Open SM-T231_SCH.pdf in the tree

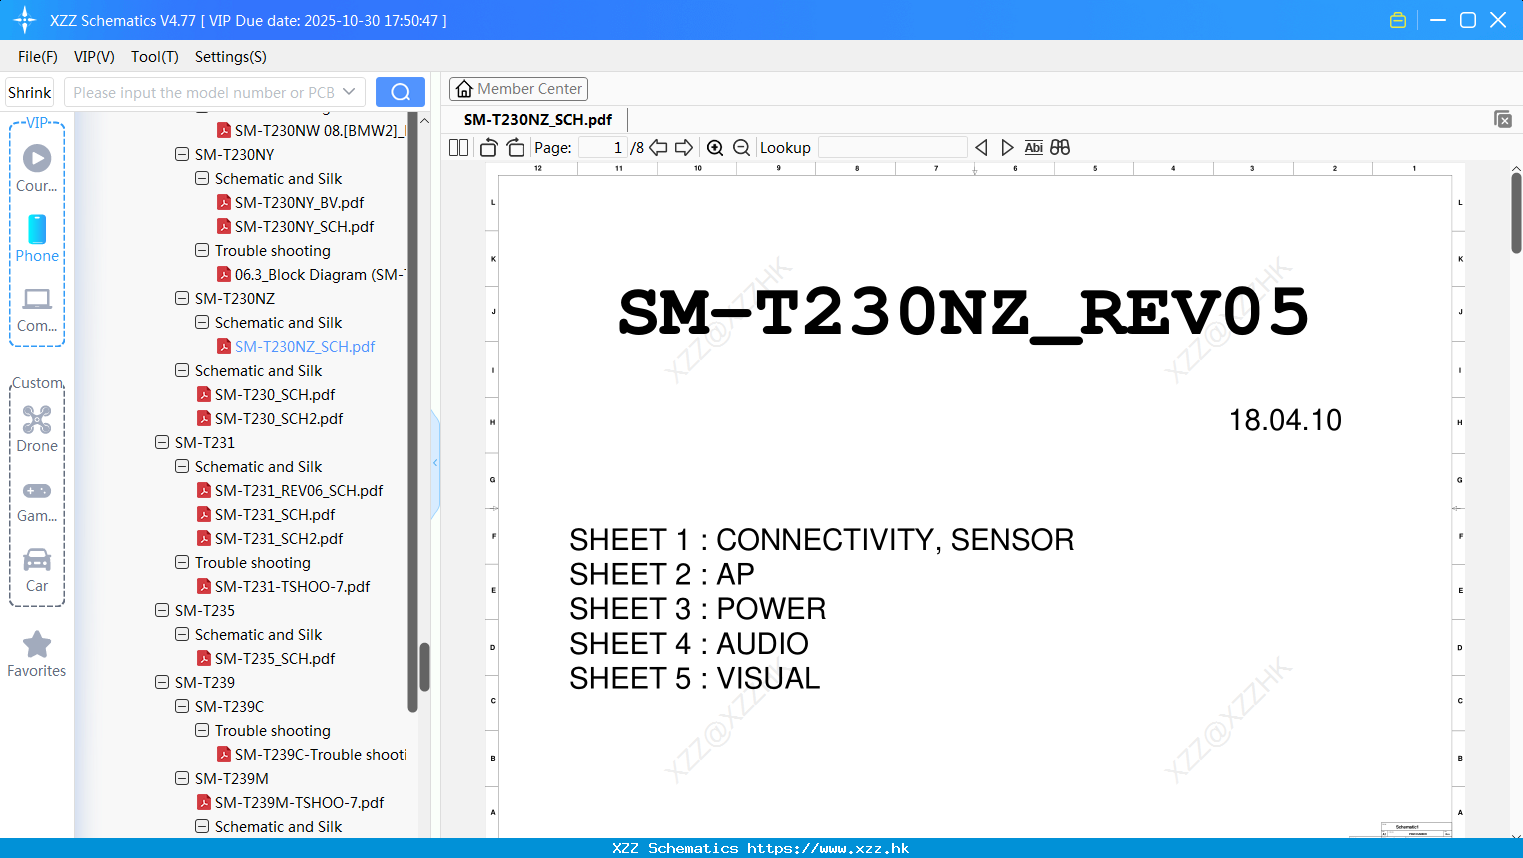click(x=275, y=514)
